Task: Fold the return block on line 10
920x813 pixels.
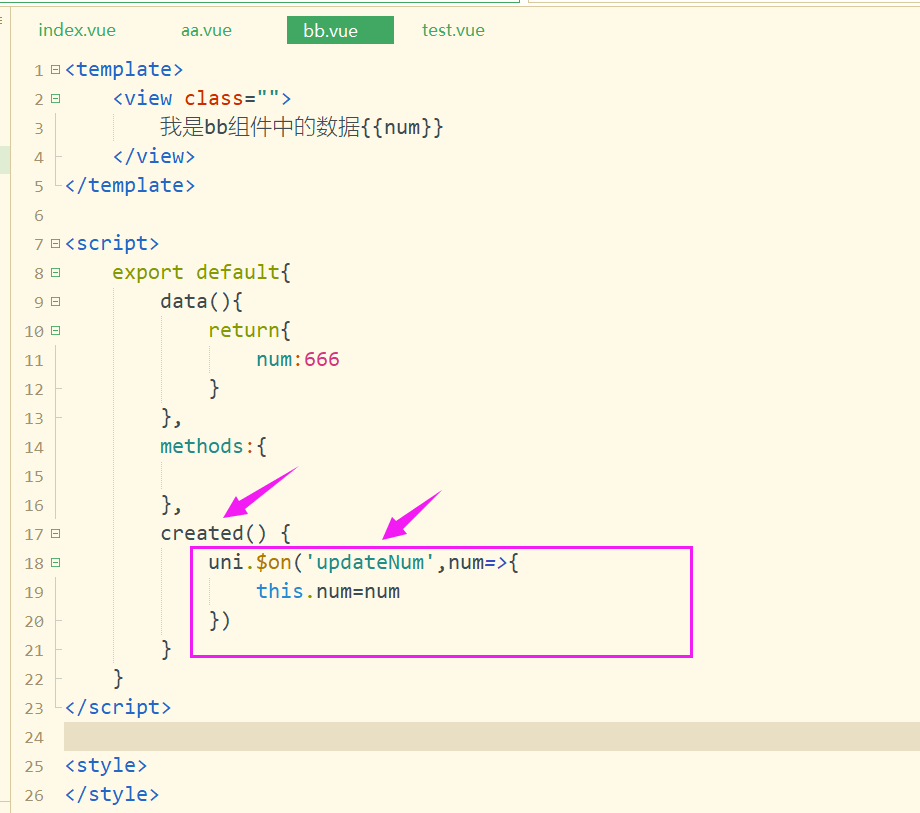Action: 55,331
